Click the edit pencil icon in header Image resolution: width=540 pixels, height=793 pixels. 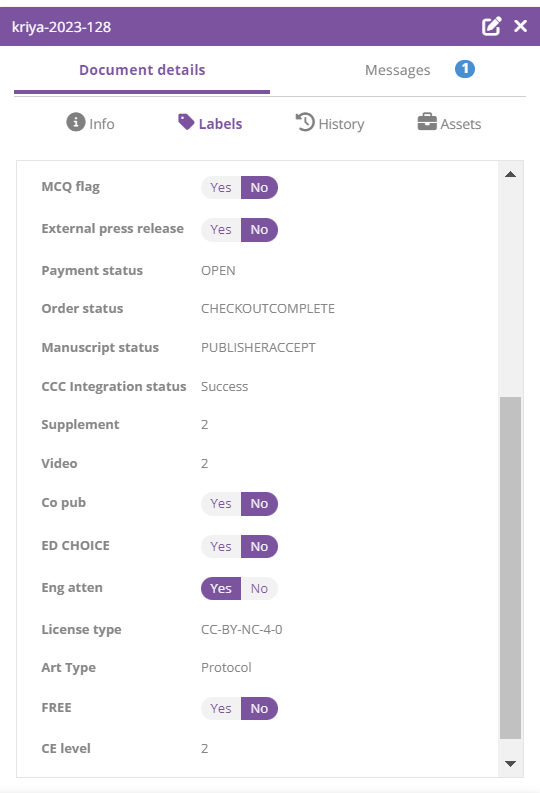click(491, 26)
